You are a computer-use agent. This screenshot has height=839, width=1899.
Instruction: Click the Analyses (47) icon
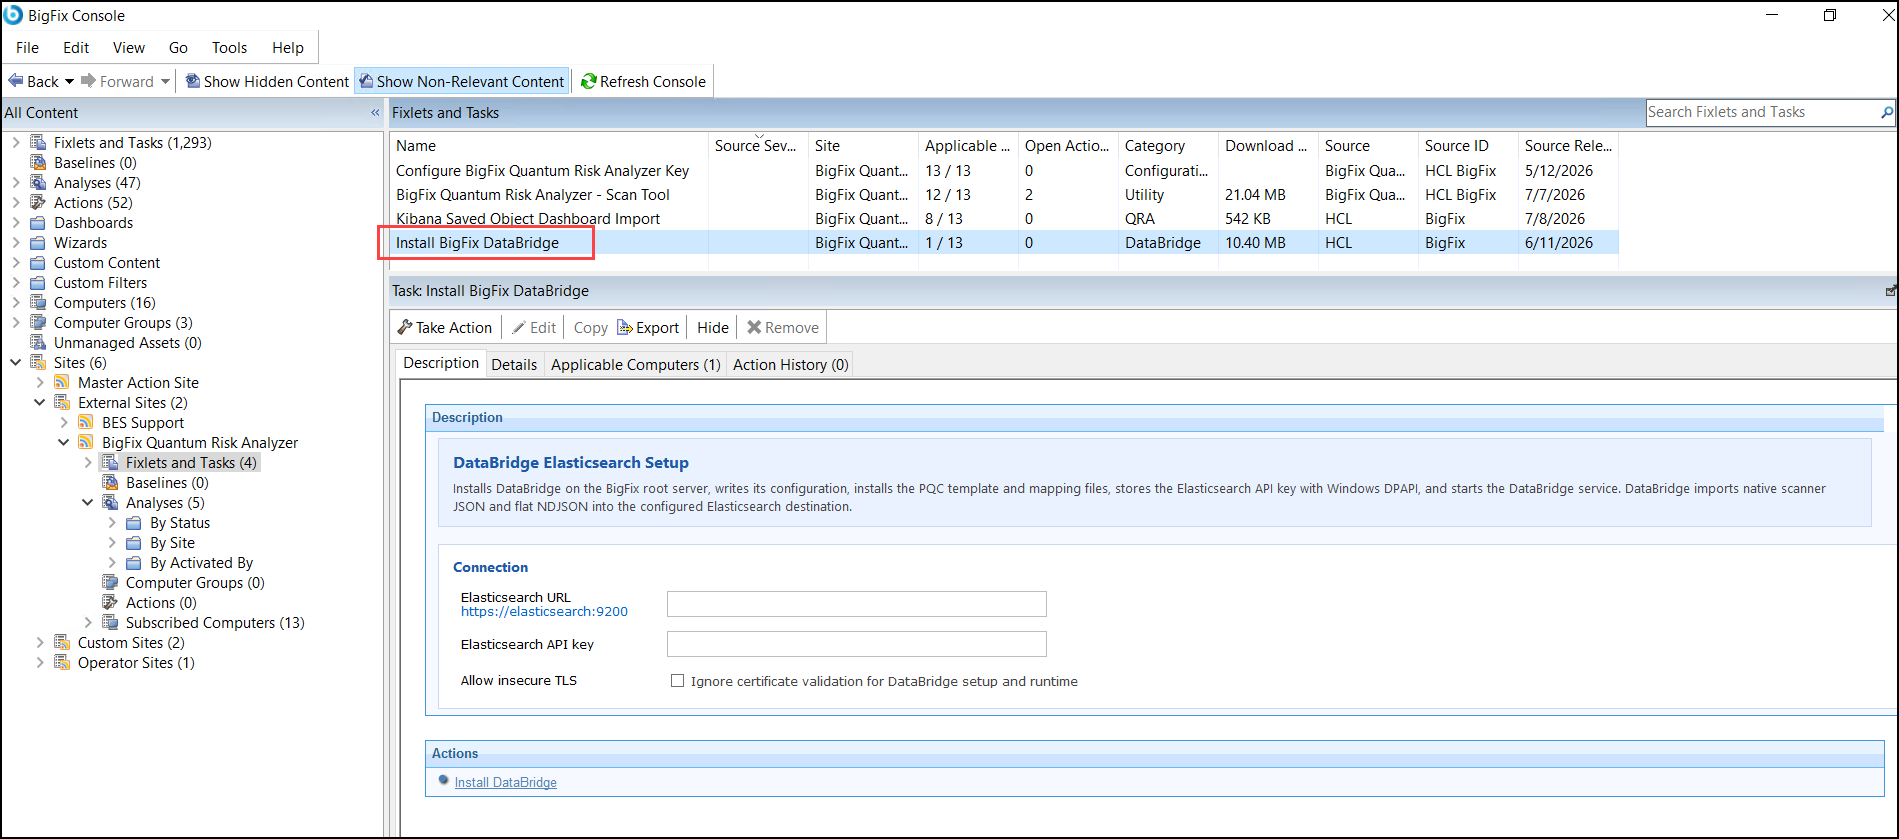tap(38, 183)
